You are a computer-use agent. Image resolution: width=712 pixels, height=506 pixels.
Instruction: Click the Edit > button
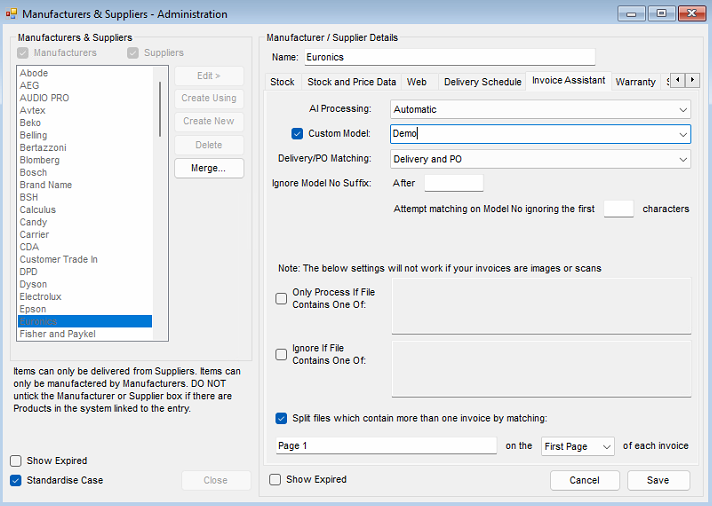208,76
